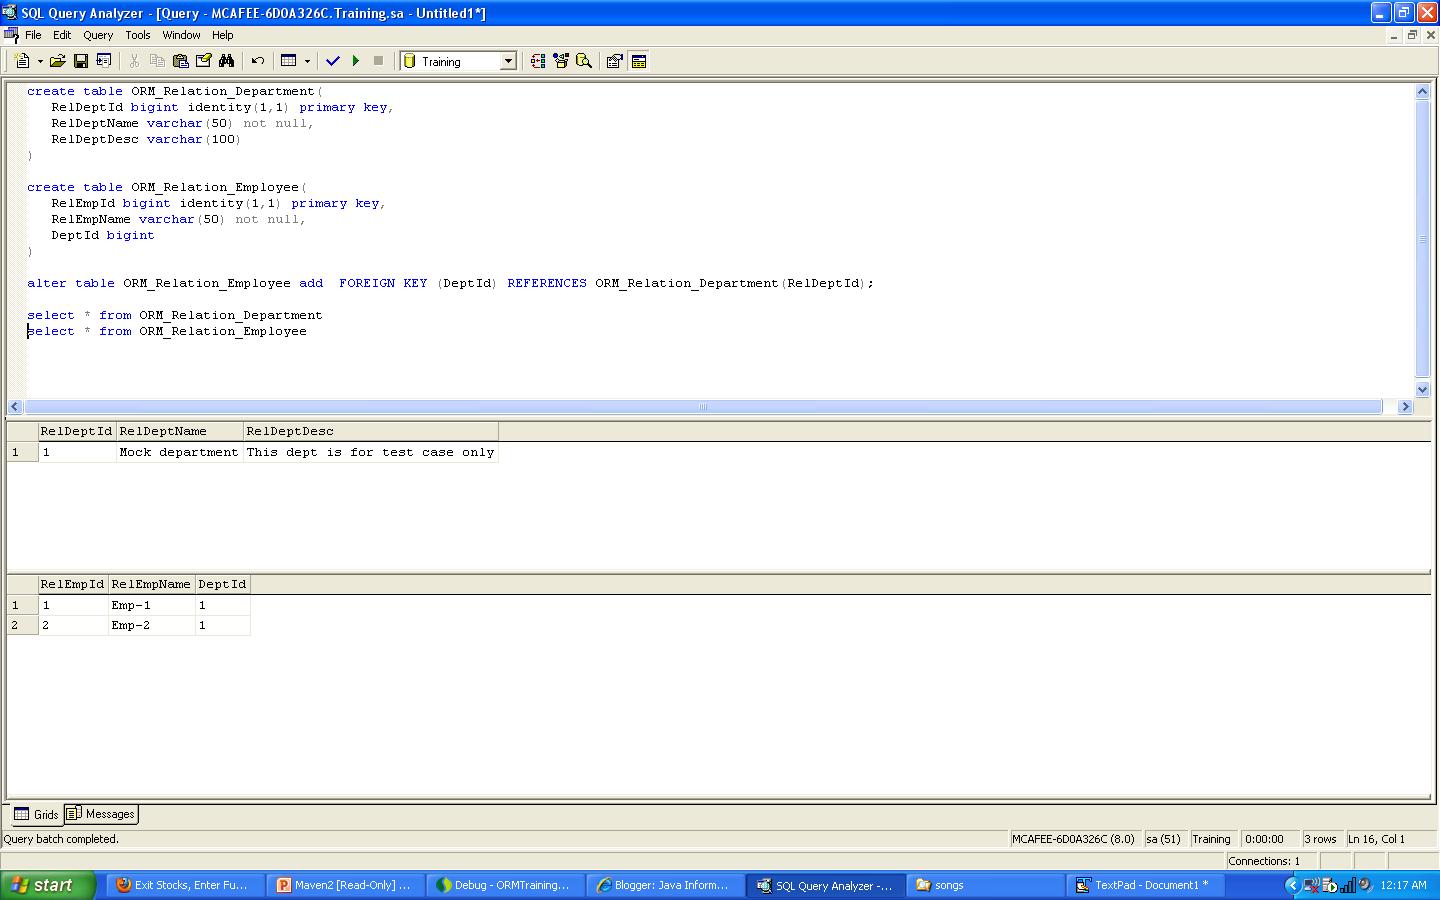Click editor vertical scrollbar up arrow

[x=1423, y=91]
